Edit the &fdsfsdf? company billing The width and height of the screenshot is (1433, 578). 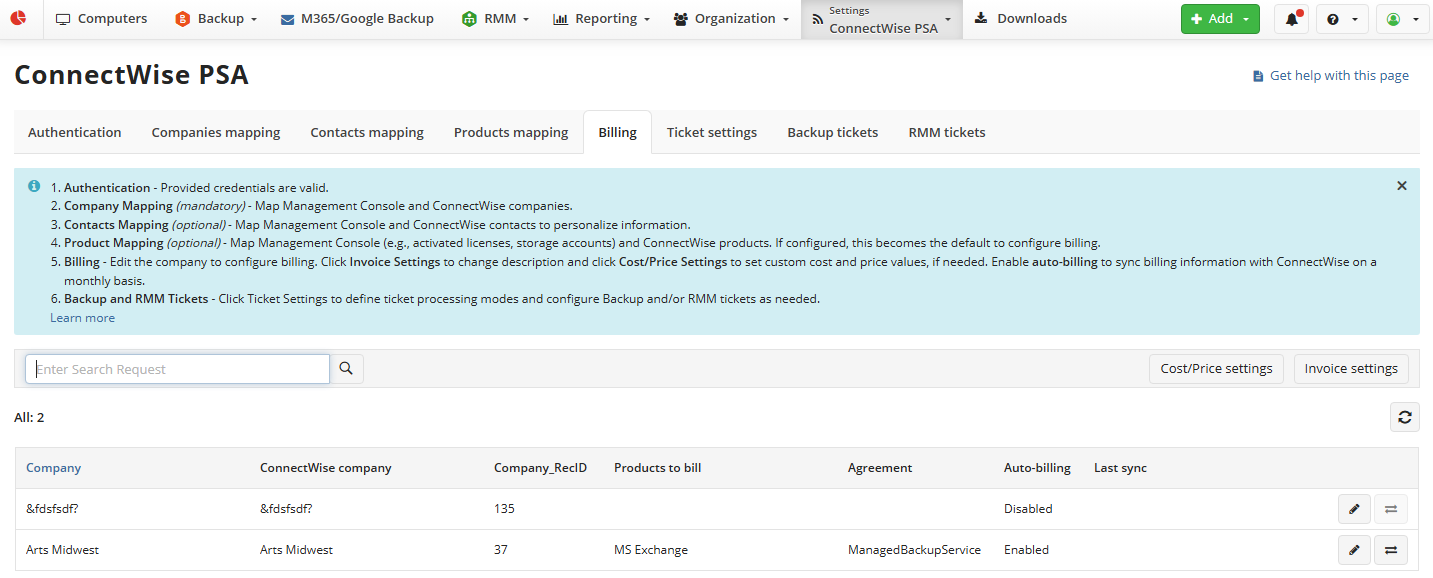click(1354, 509)
